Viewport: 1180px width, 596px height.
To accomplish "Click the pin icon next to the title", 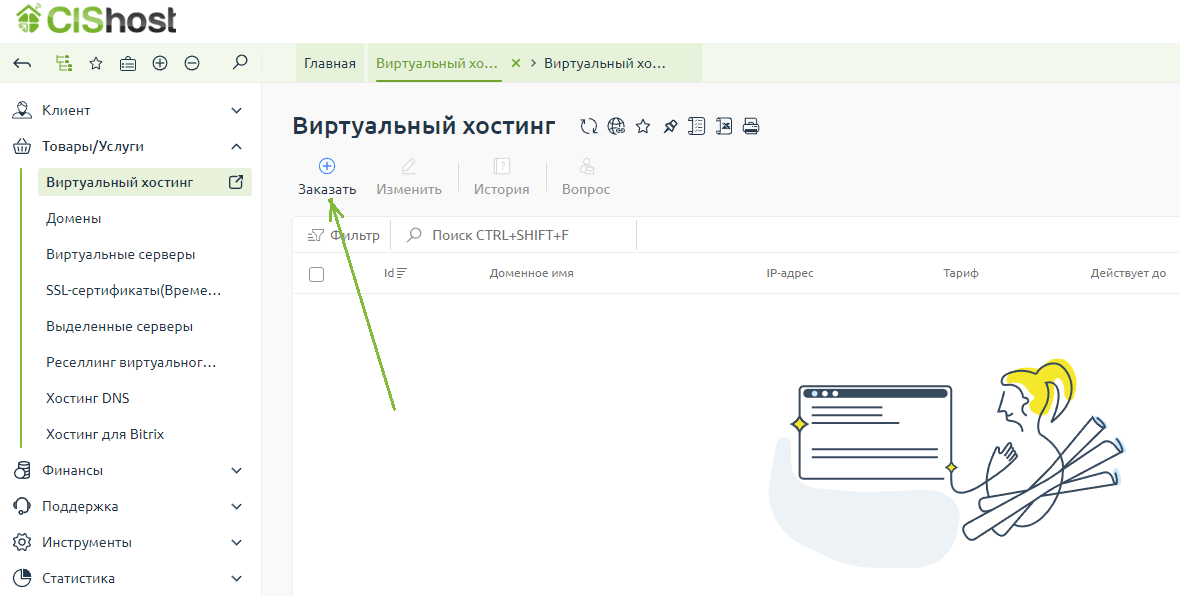I will [670, 126].
